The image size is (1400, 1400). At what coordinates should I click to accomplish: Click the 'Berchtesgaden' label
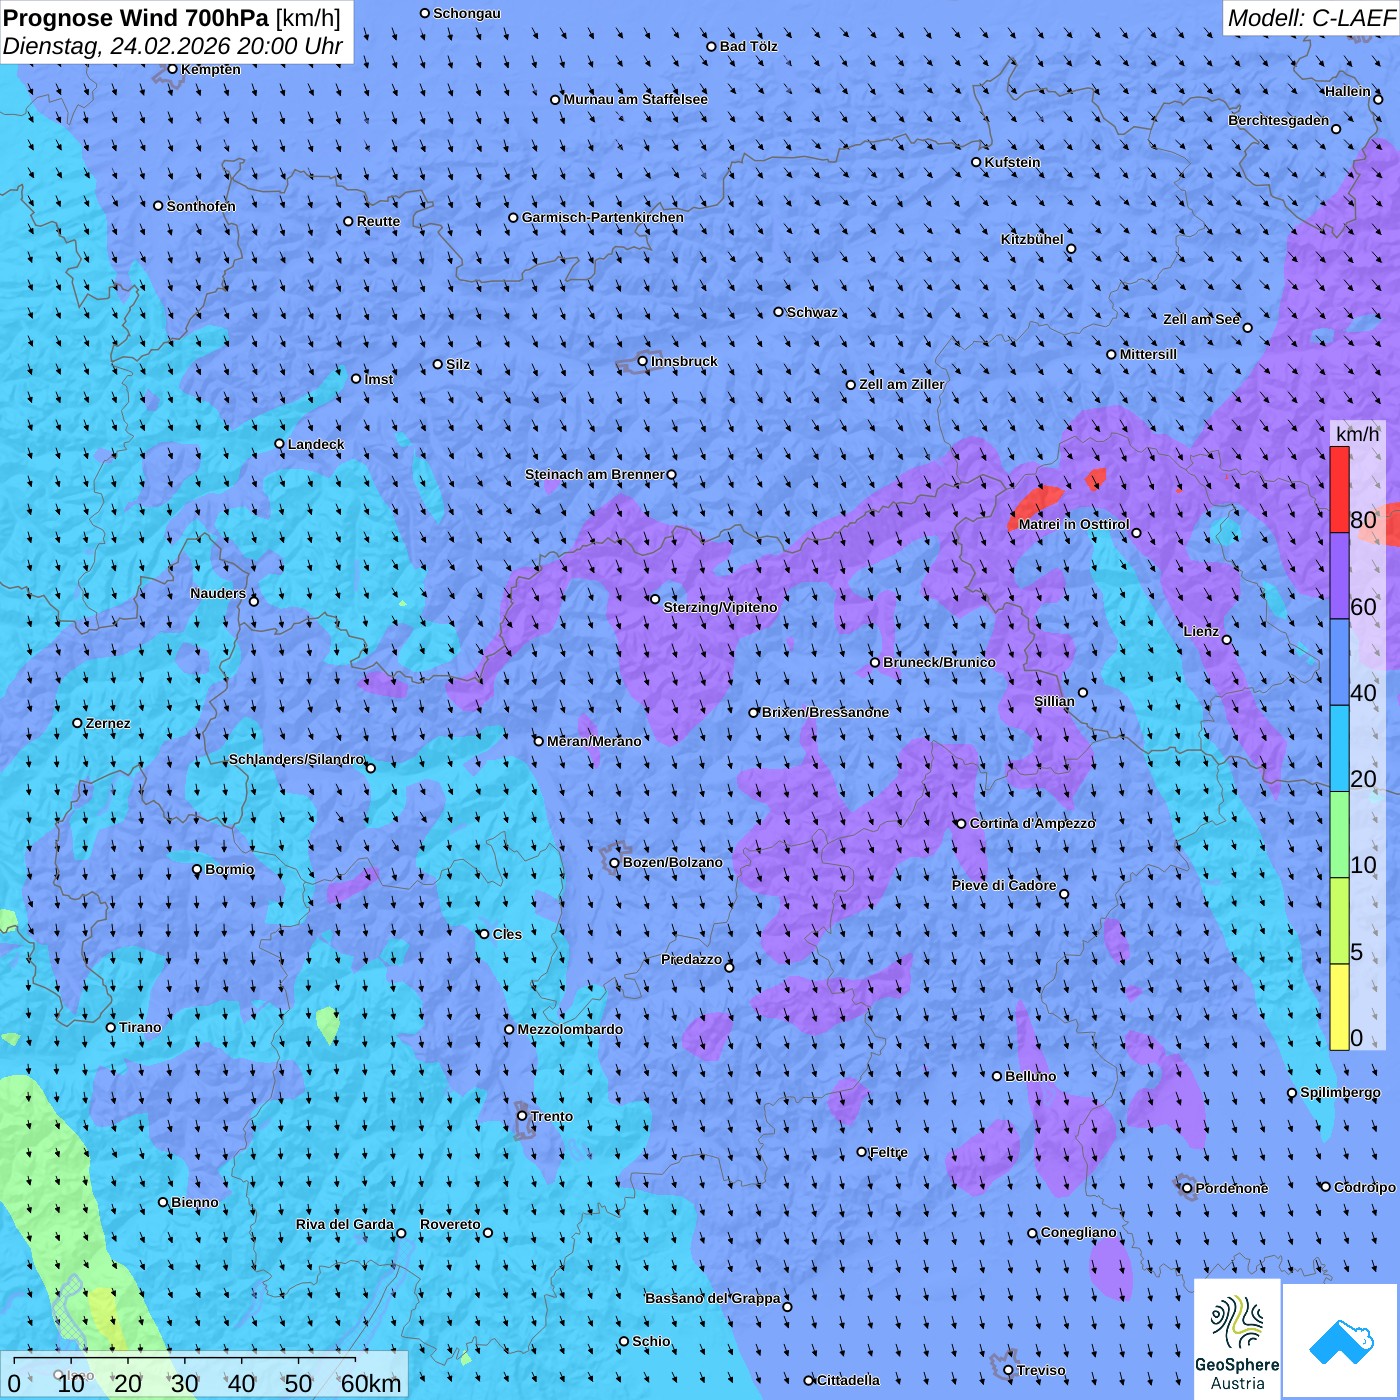click(x=1279, y=120)
